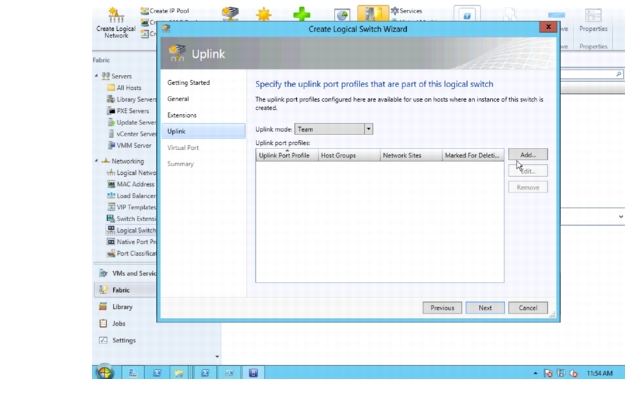The width and height of the screenshot is (631, 395).
Task: Select Native Port Profiles tree item
Action: tap(131, 242)
